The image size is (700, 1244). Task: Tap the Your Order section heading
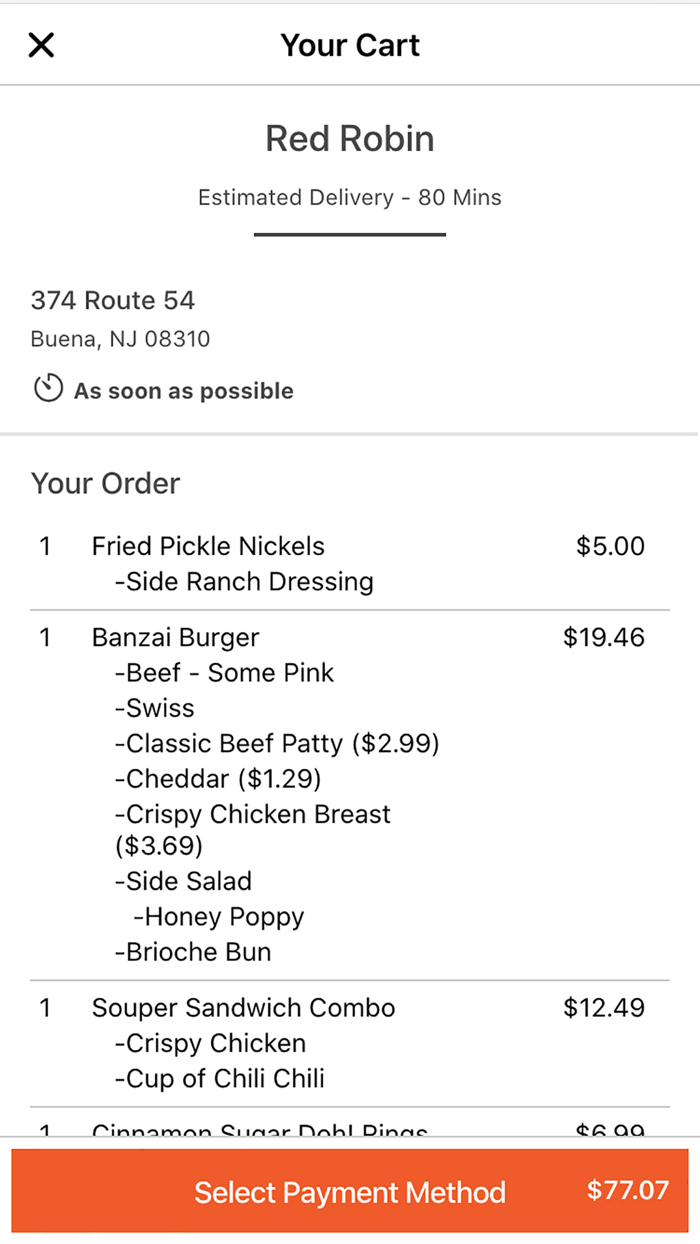[105, 483]
